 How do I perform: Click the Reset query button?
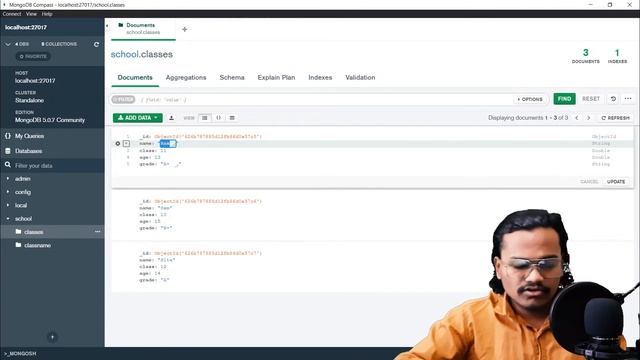pyautogui.click(x=591, y=99)
